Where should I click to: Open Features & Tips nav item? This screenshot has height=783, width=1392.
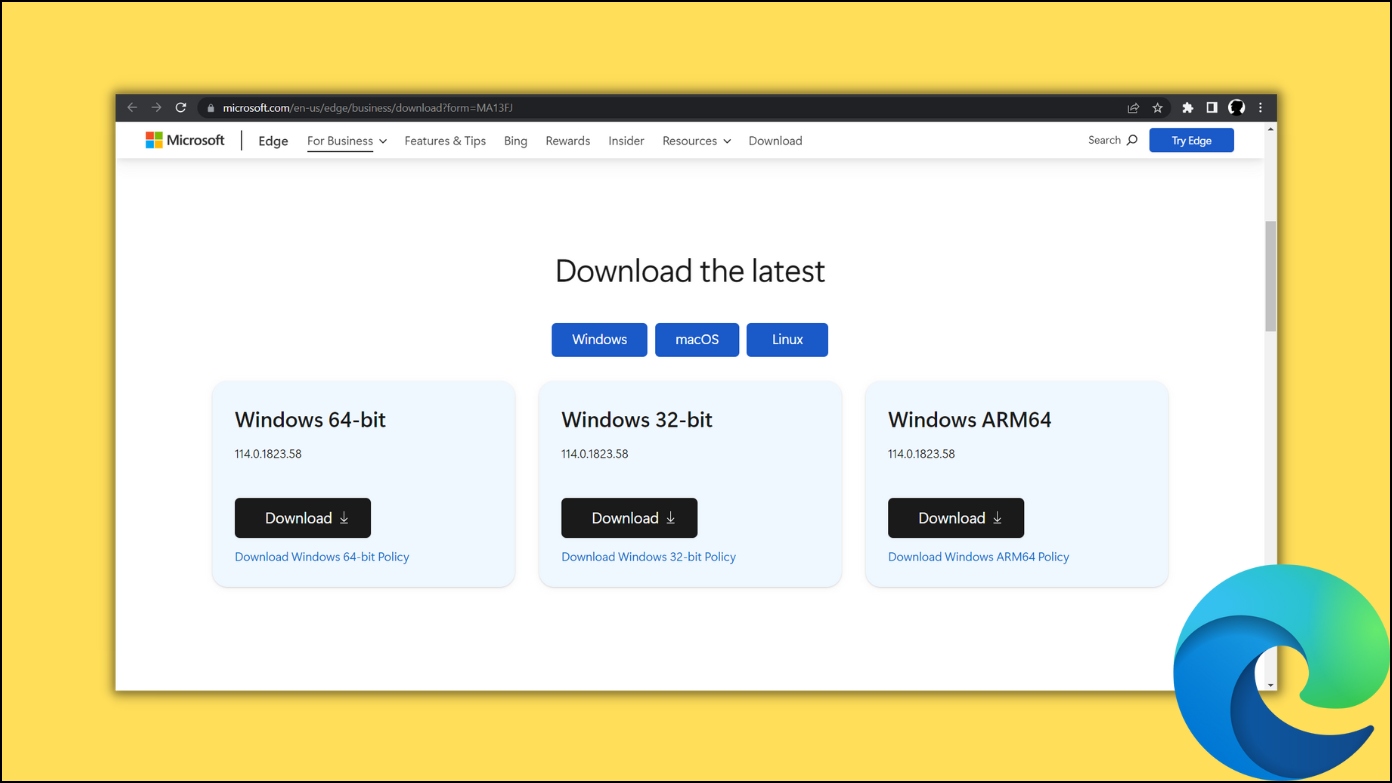point(445,141)
